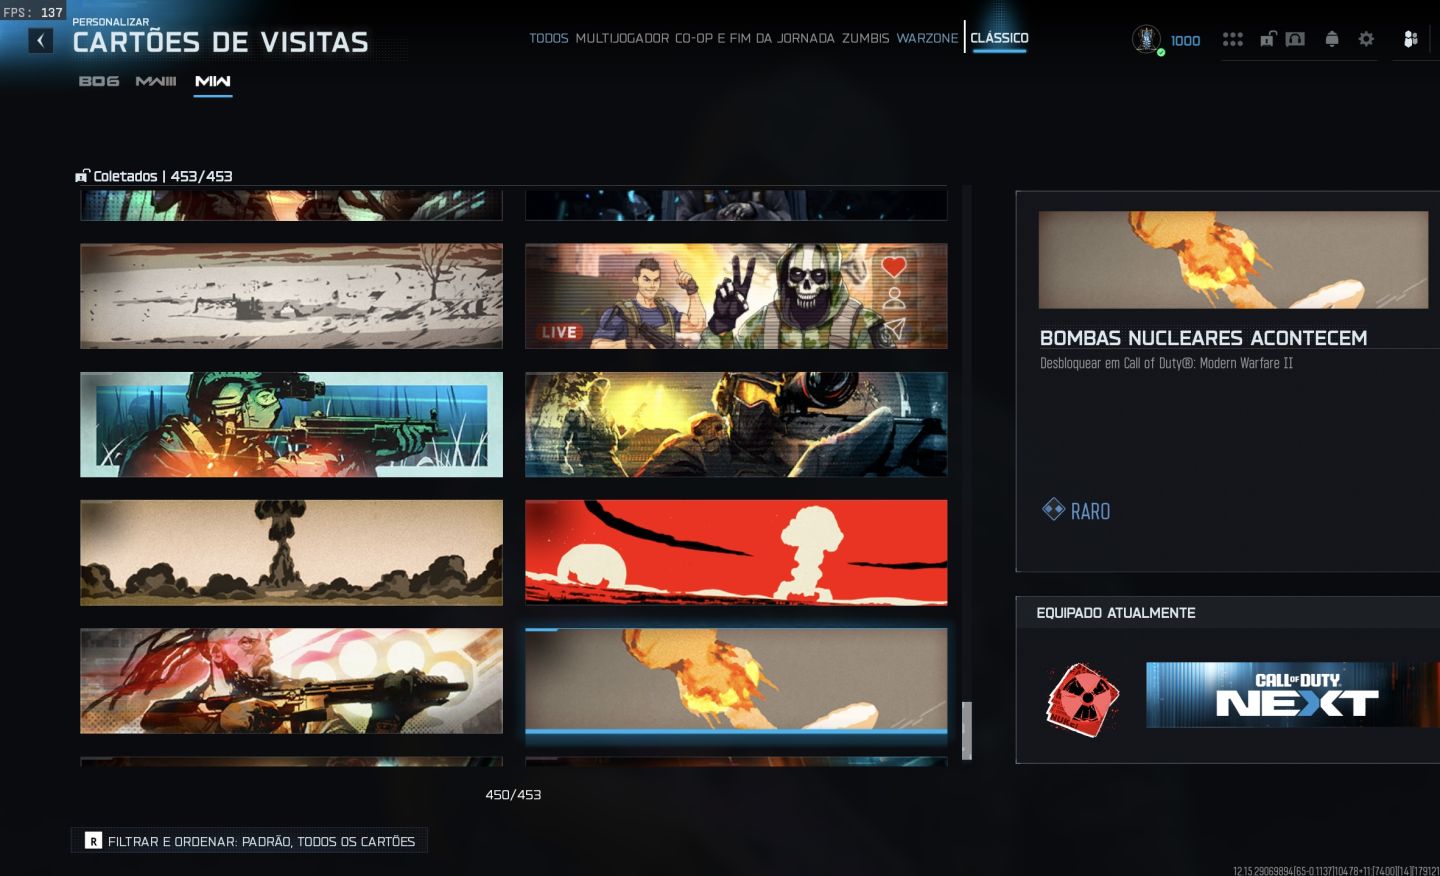Screen dimensions: 1440x876
Task: Click the Desbloquear em Call of Duty description
Action: tap(1166, 363)
